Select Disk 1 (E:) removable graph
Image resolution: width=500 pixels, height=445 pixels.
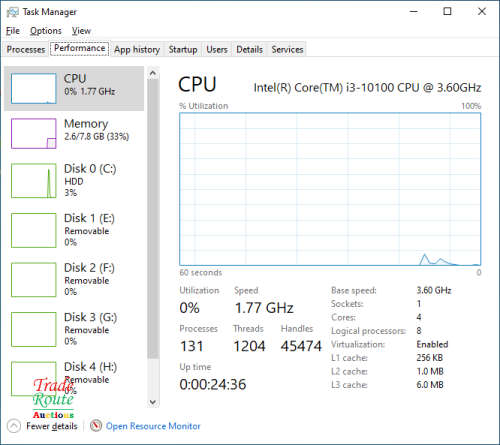(34, 230)
